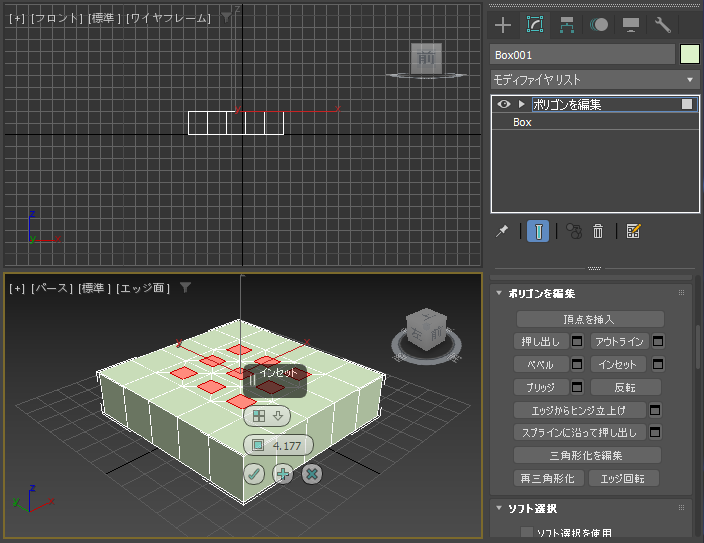Click filter funnel icon in front viewport

(226, 18)
